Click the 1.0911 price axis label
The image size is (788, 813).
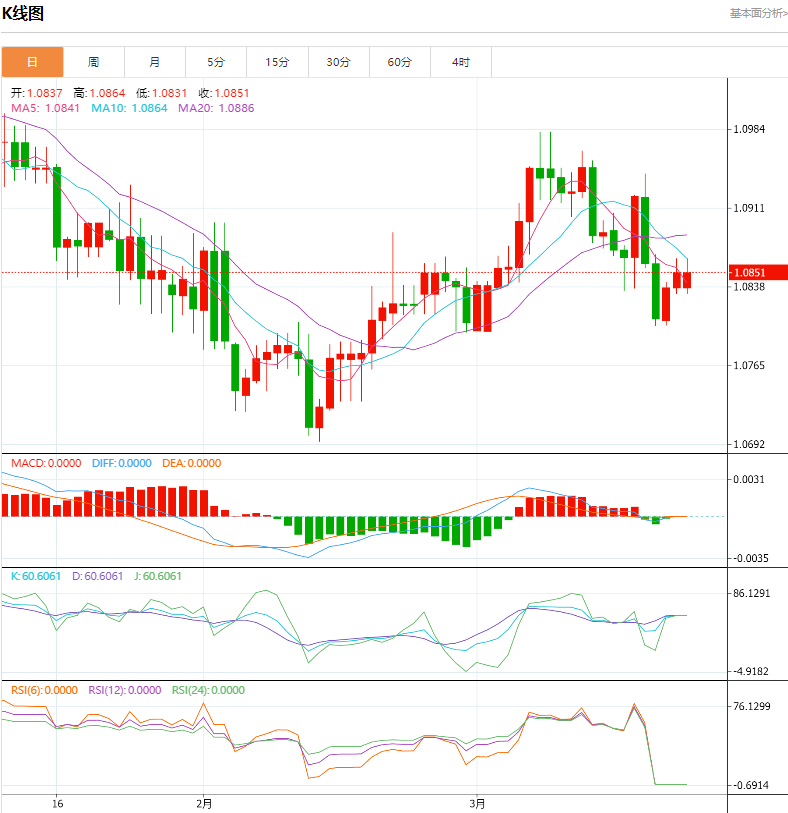(749, 208)
